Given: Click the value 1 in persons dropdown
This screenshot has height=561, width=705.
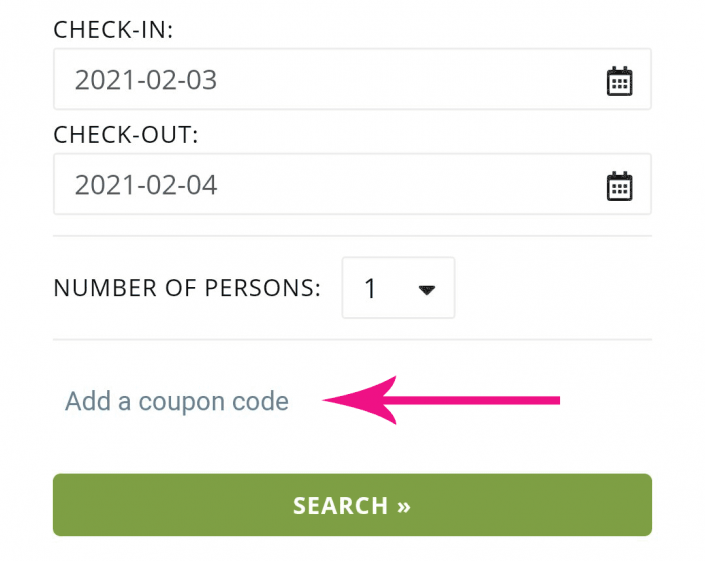Looking at the screenshot, I should [x=370, y=289].
